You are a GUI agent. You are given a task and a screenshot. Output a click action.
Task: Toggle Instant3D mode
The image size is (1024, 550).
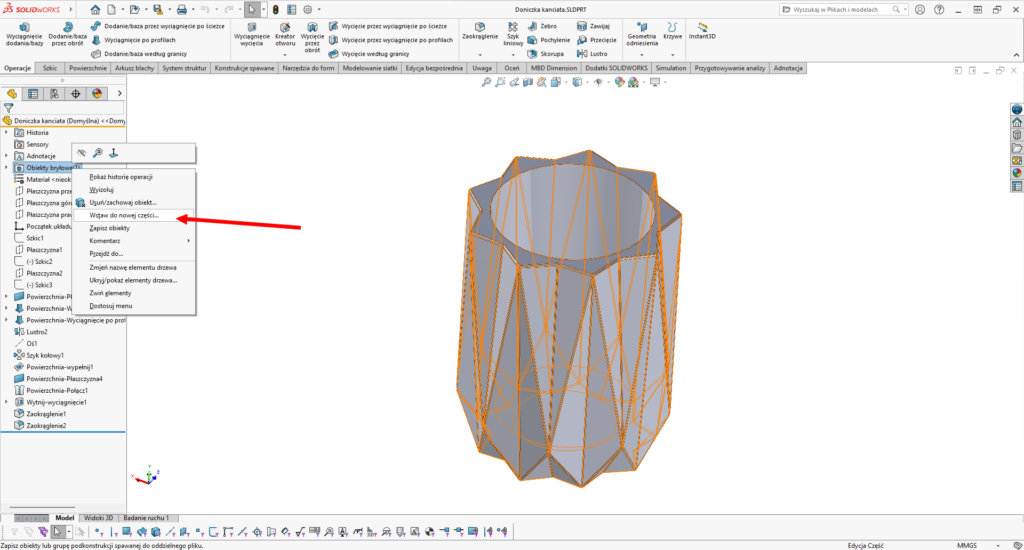pyautogui.click(x=705, y=31)
